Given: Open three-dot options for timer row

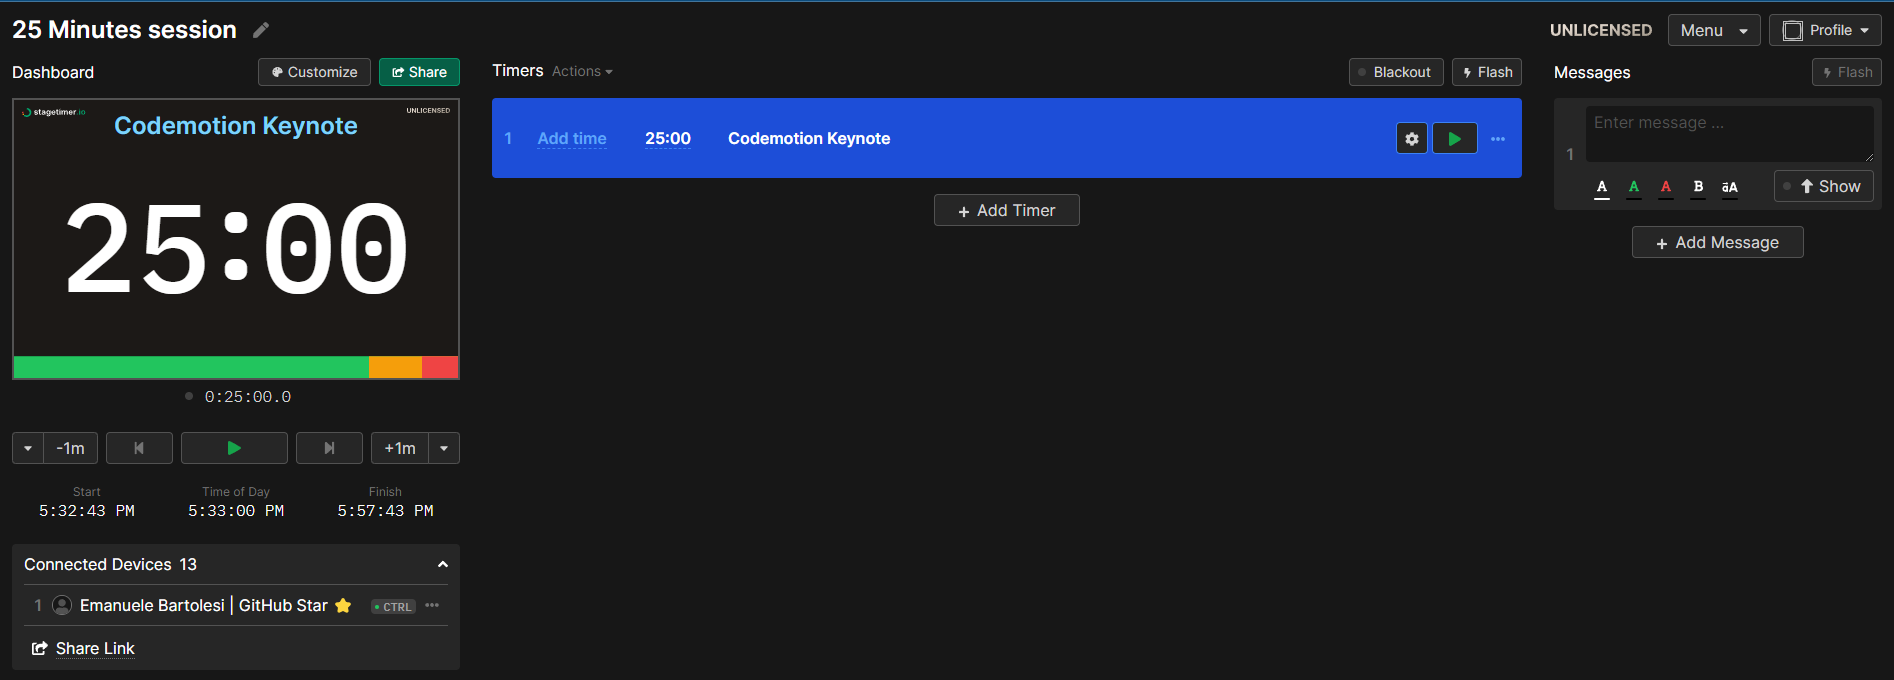Looking at the screenshot, I should 1497,139.
